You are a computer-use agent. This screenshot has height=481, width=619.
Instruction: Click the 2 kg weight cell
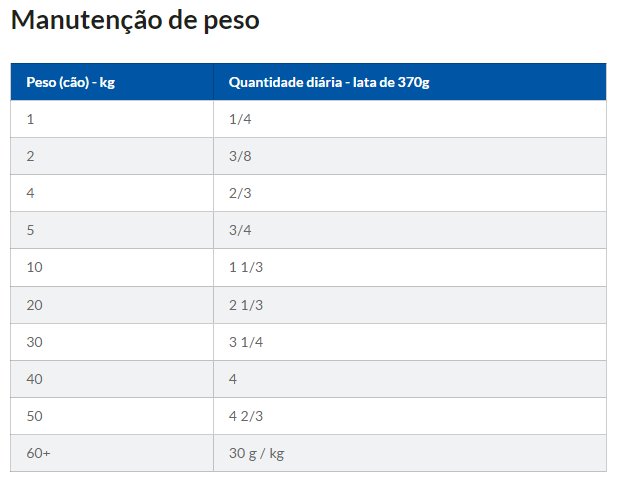click(x=31, y=156)
